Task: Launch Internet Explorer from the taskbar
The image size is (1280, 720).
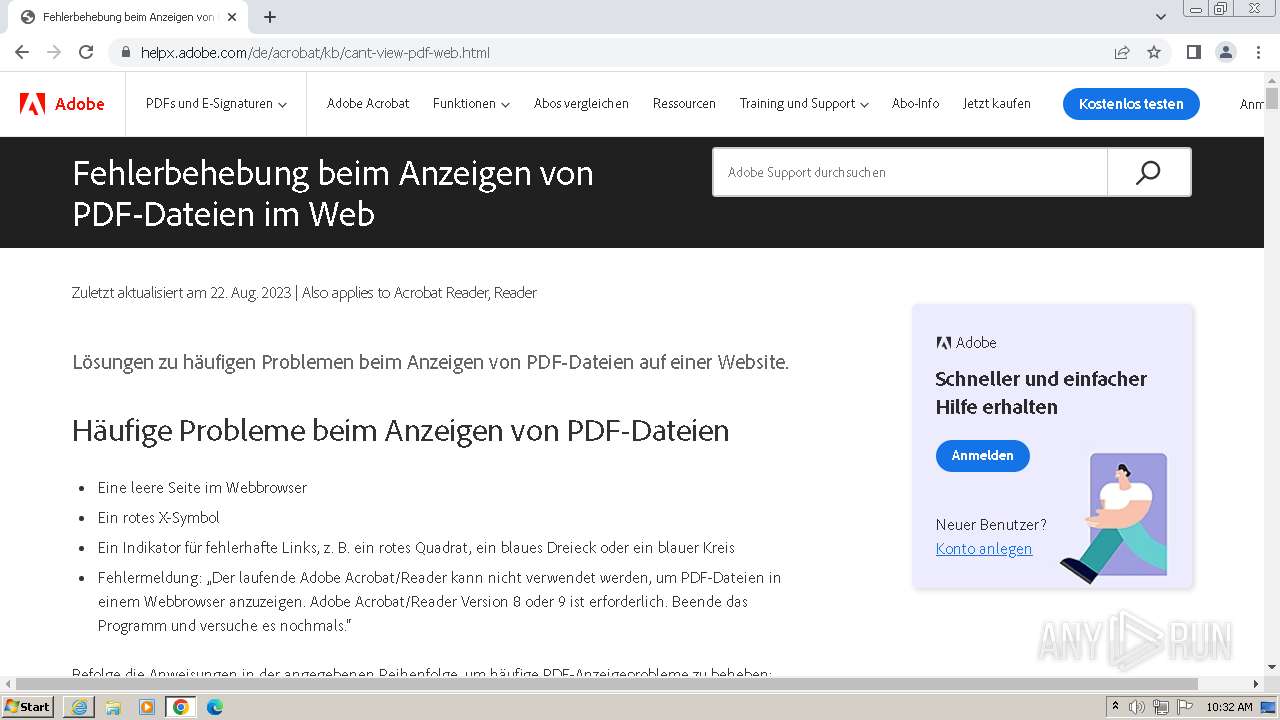Action: coord(79,707)
